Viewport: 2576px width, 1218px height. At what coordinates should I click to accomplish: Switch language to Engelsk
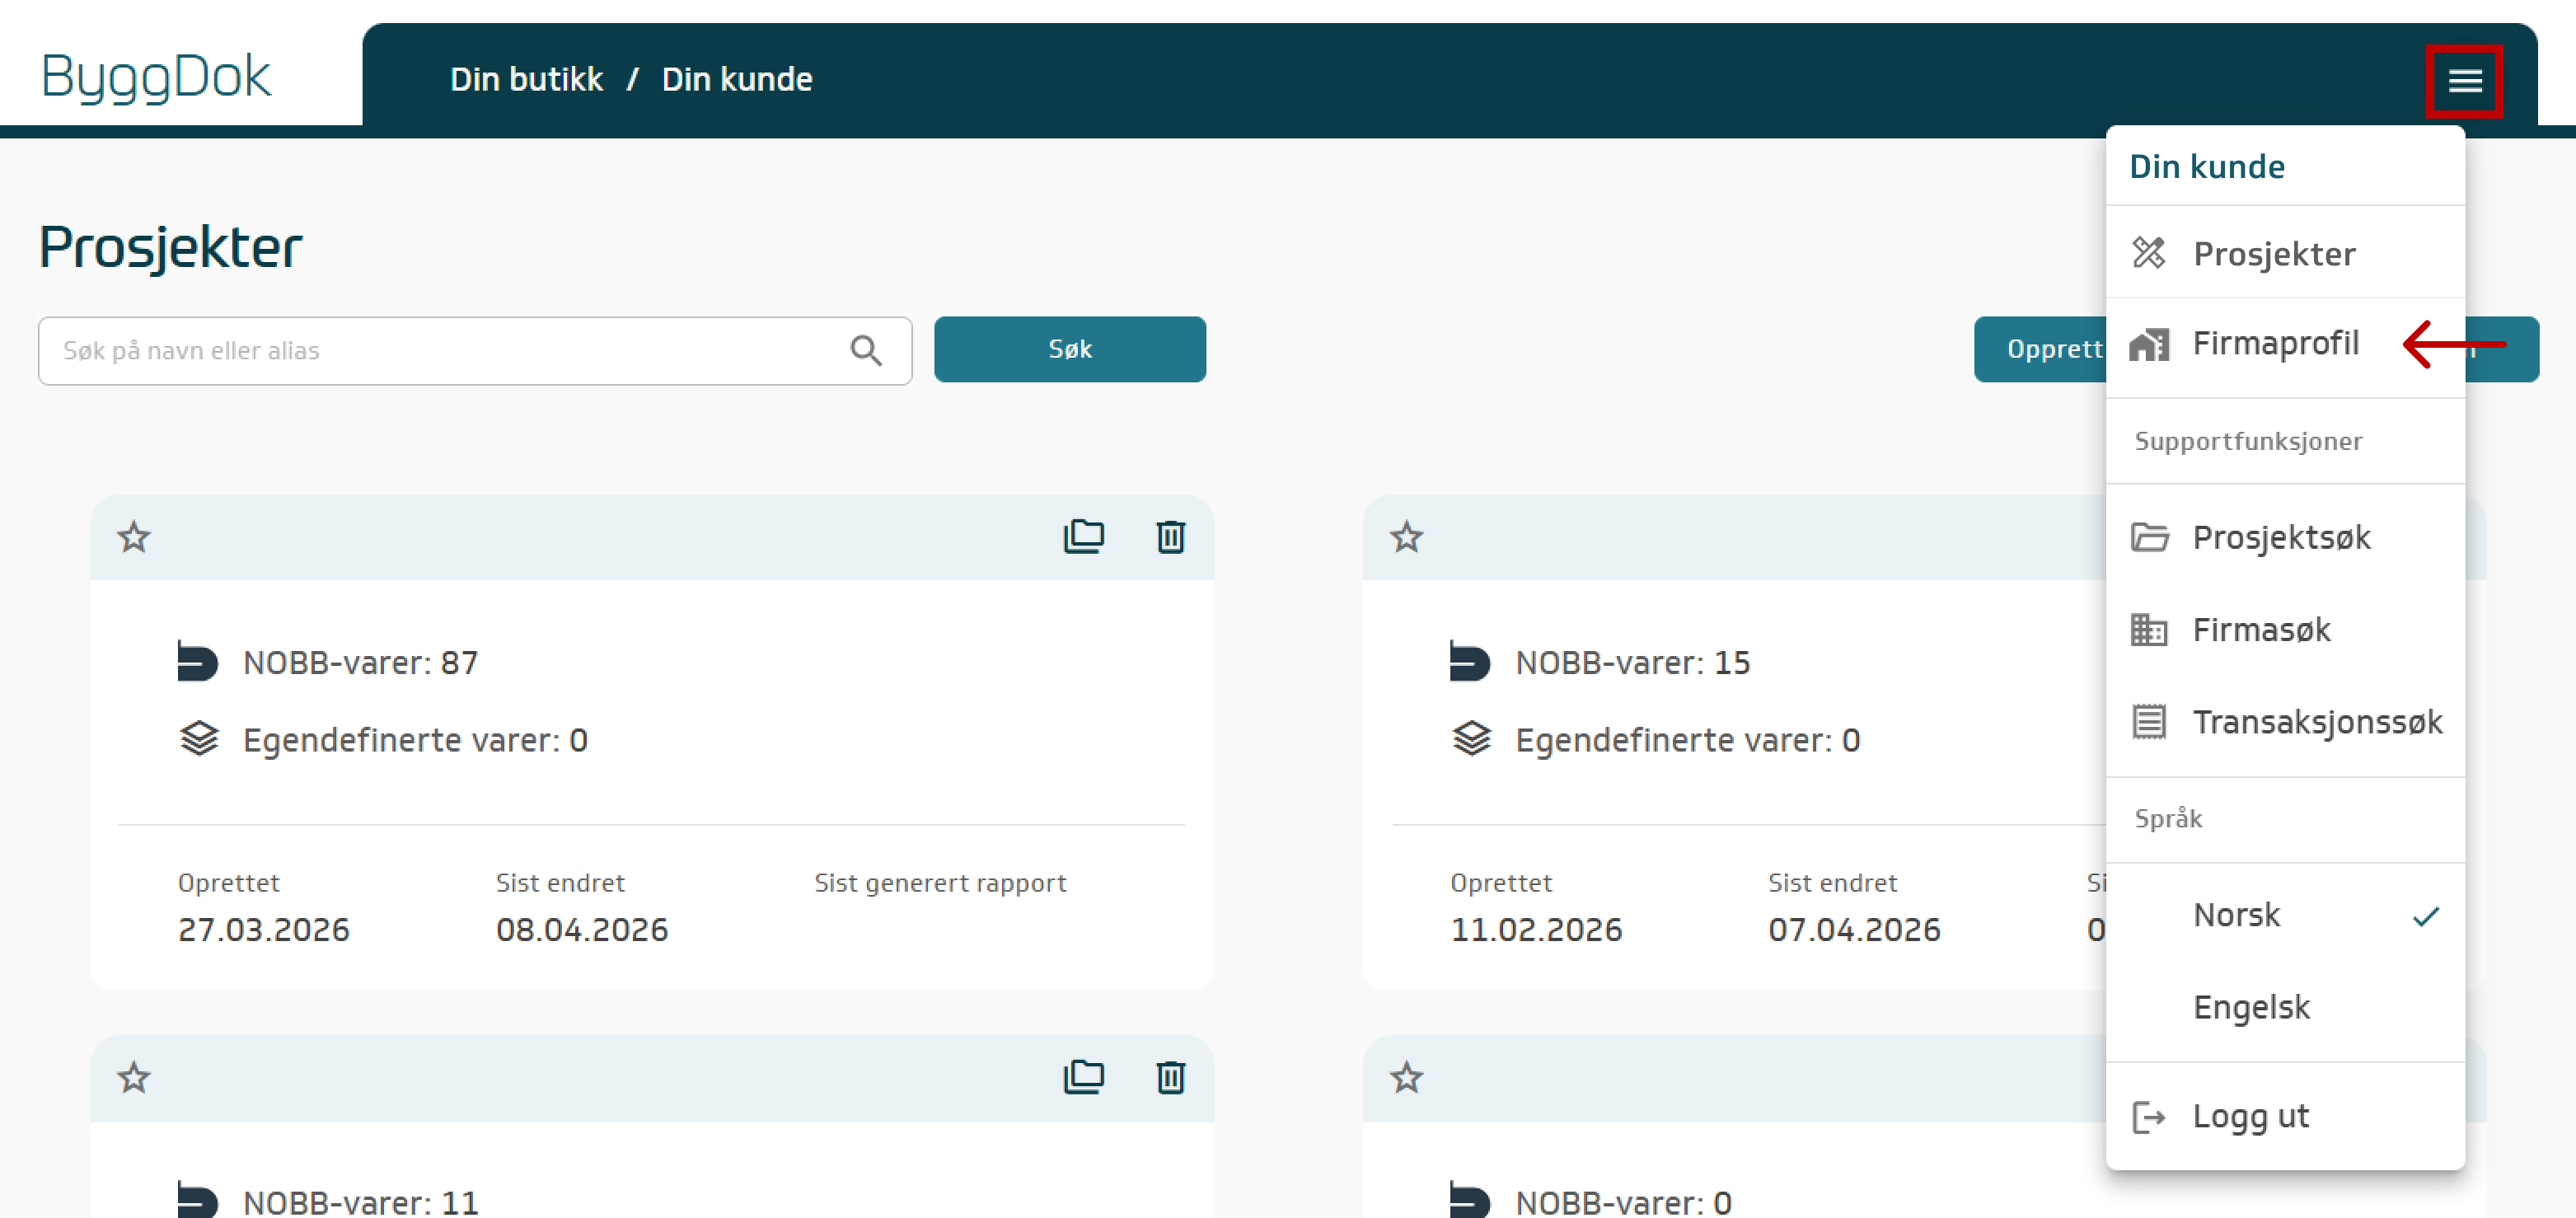pyautogui.click(x=2250, y=1007)
